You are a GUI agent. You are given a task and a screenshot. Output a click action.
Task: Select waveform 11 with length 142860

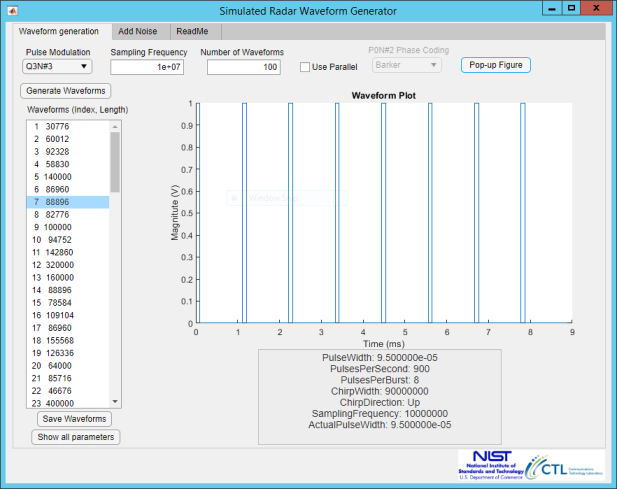click(68, 252)
